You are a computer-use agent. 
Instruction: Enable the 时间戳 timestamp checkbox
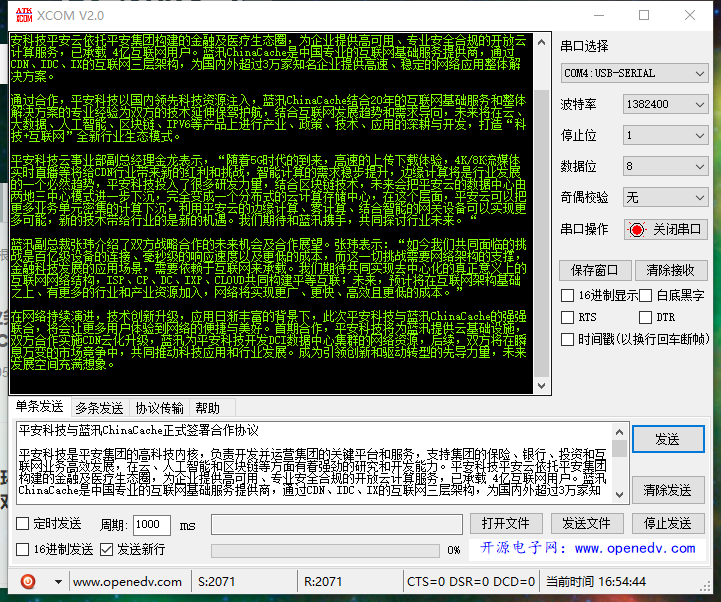point(567,339)
